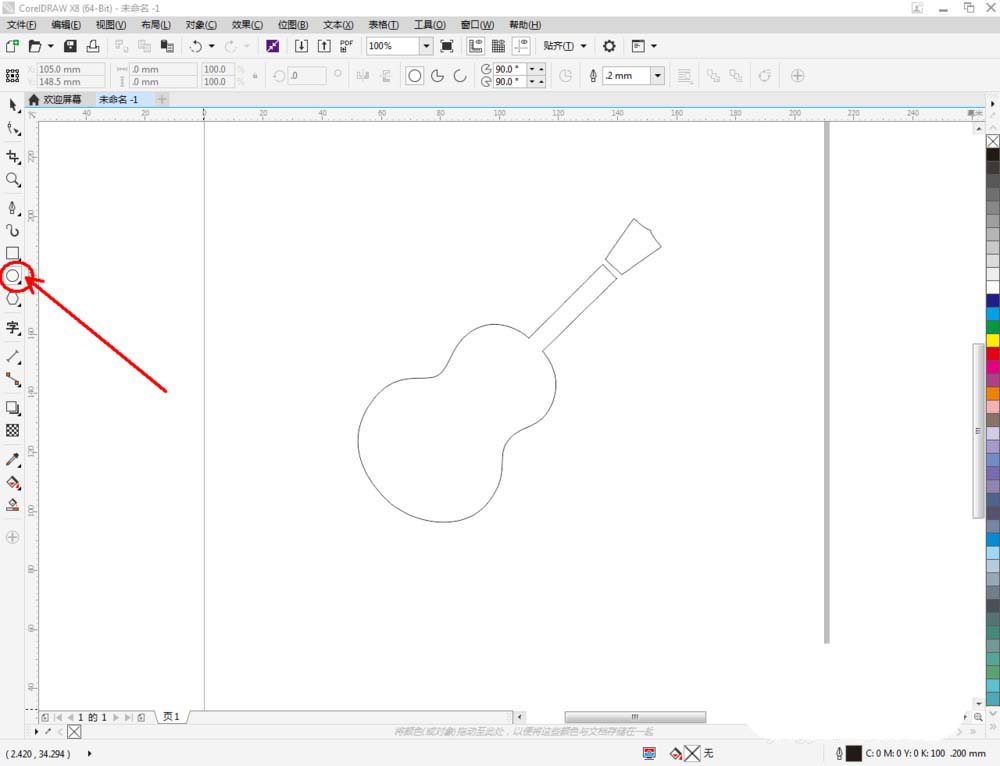Toggle show rulers
This screenshot has height=766, width=1000.
click(476, 46)
